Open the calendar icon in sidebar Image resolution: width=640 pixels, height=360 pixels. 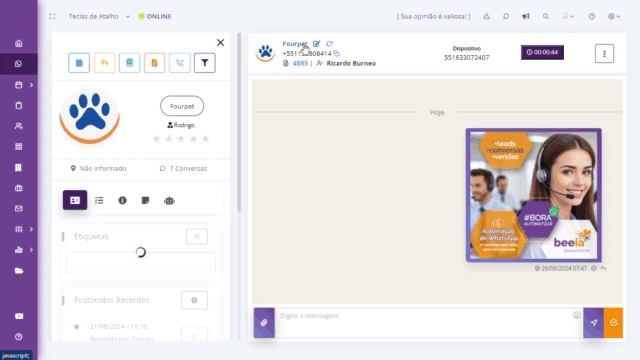coord(19,85)
